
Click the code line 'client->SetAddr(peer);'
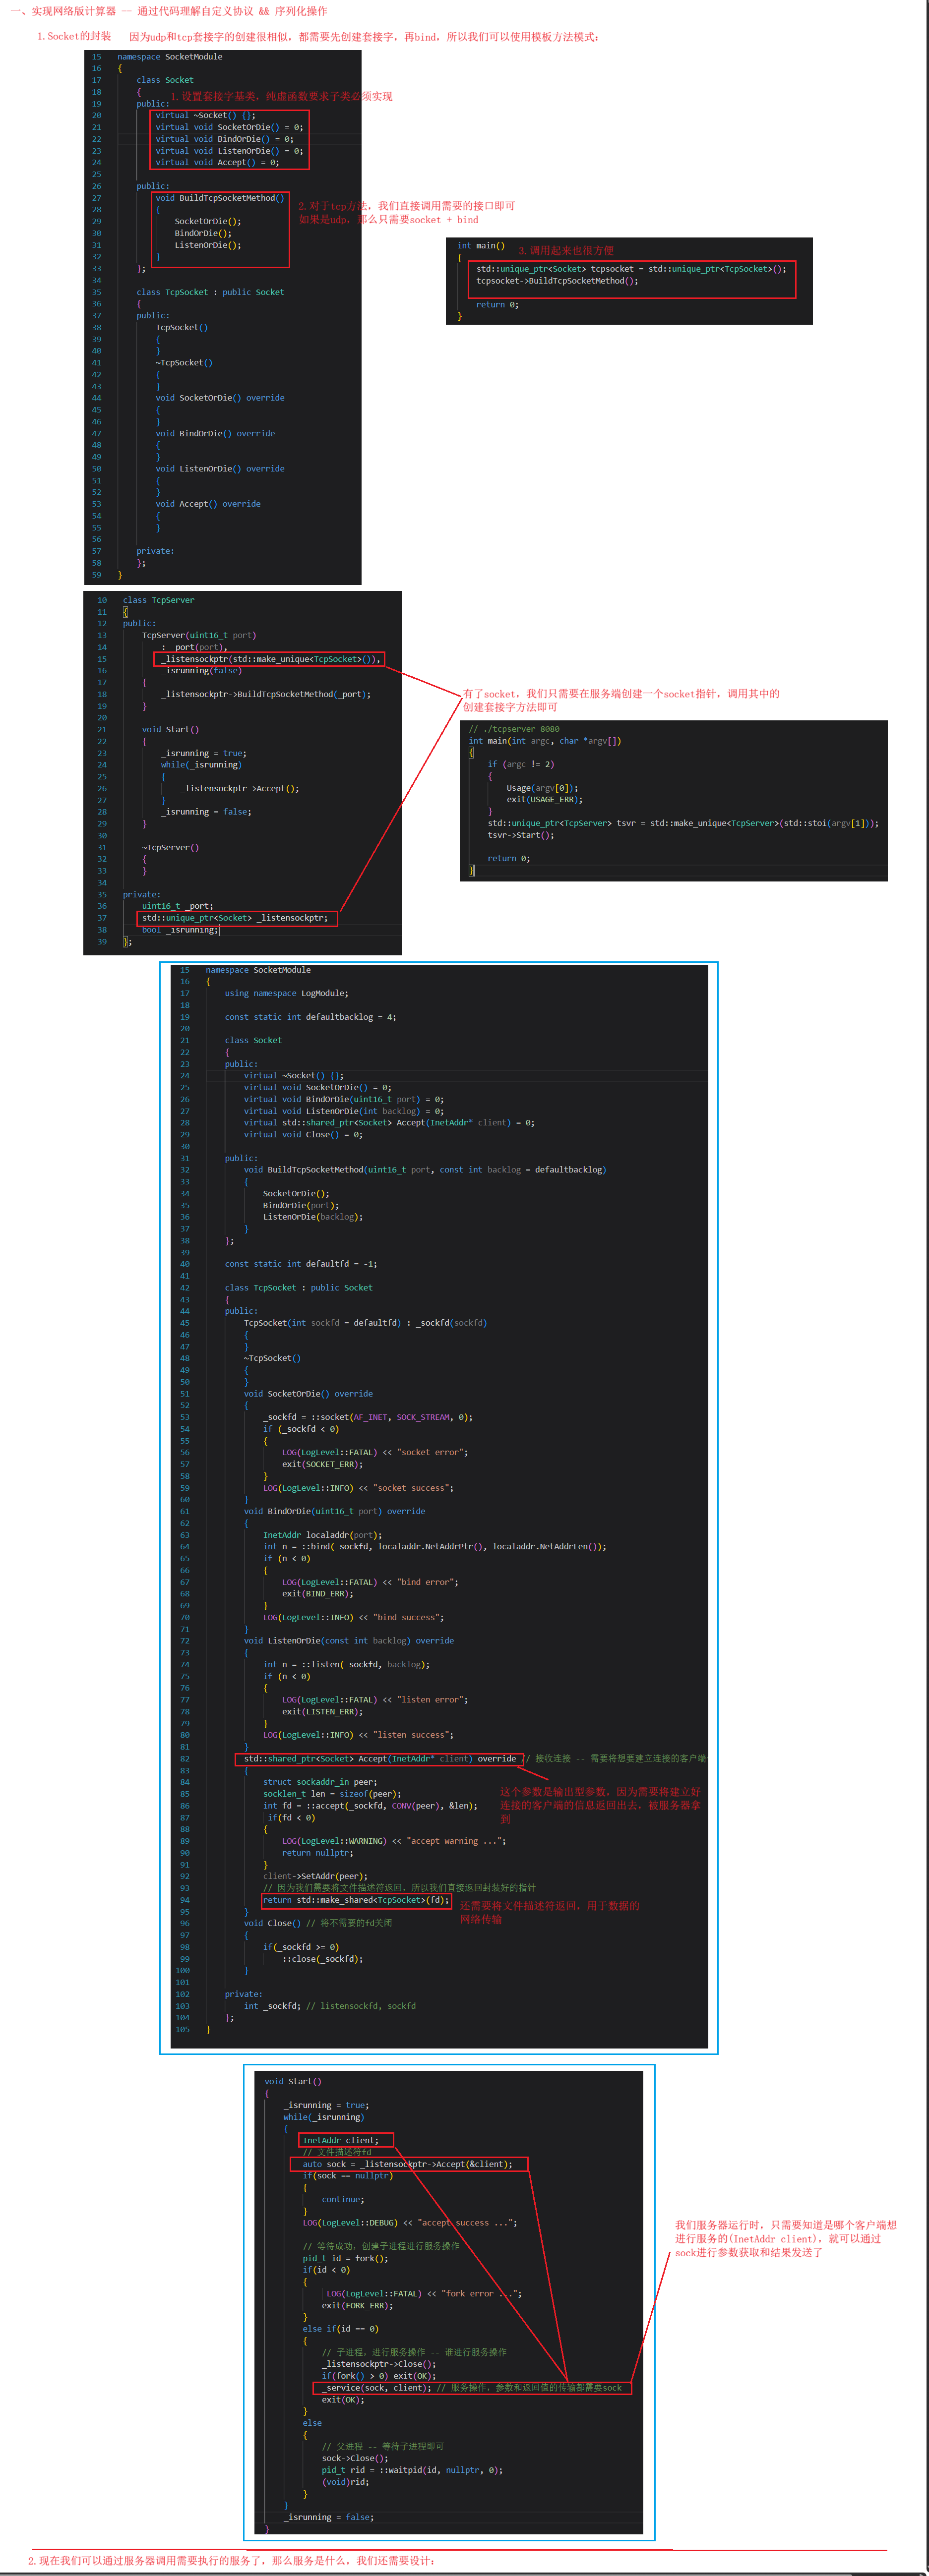point(315,1876)
